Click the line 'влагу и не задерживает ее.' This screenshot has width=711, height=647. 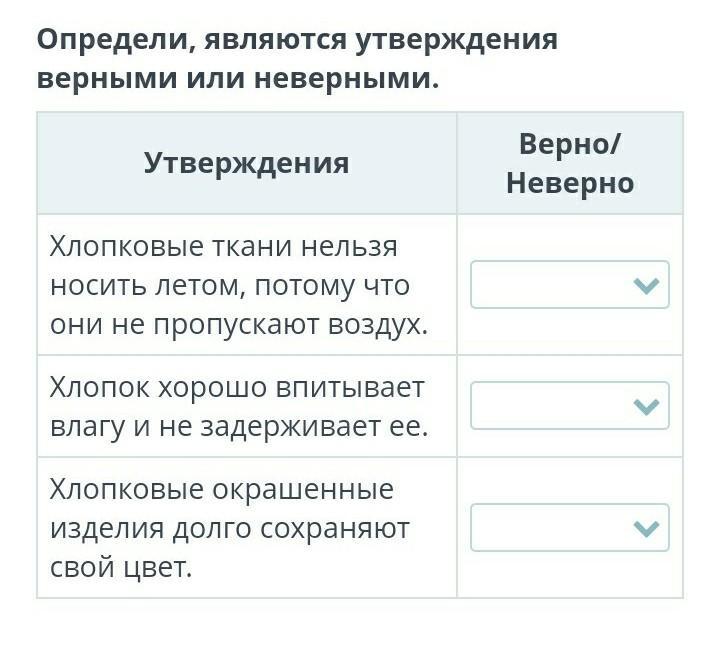click(239, 427)
